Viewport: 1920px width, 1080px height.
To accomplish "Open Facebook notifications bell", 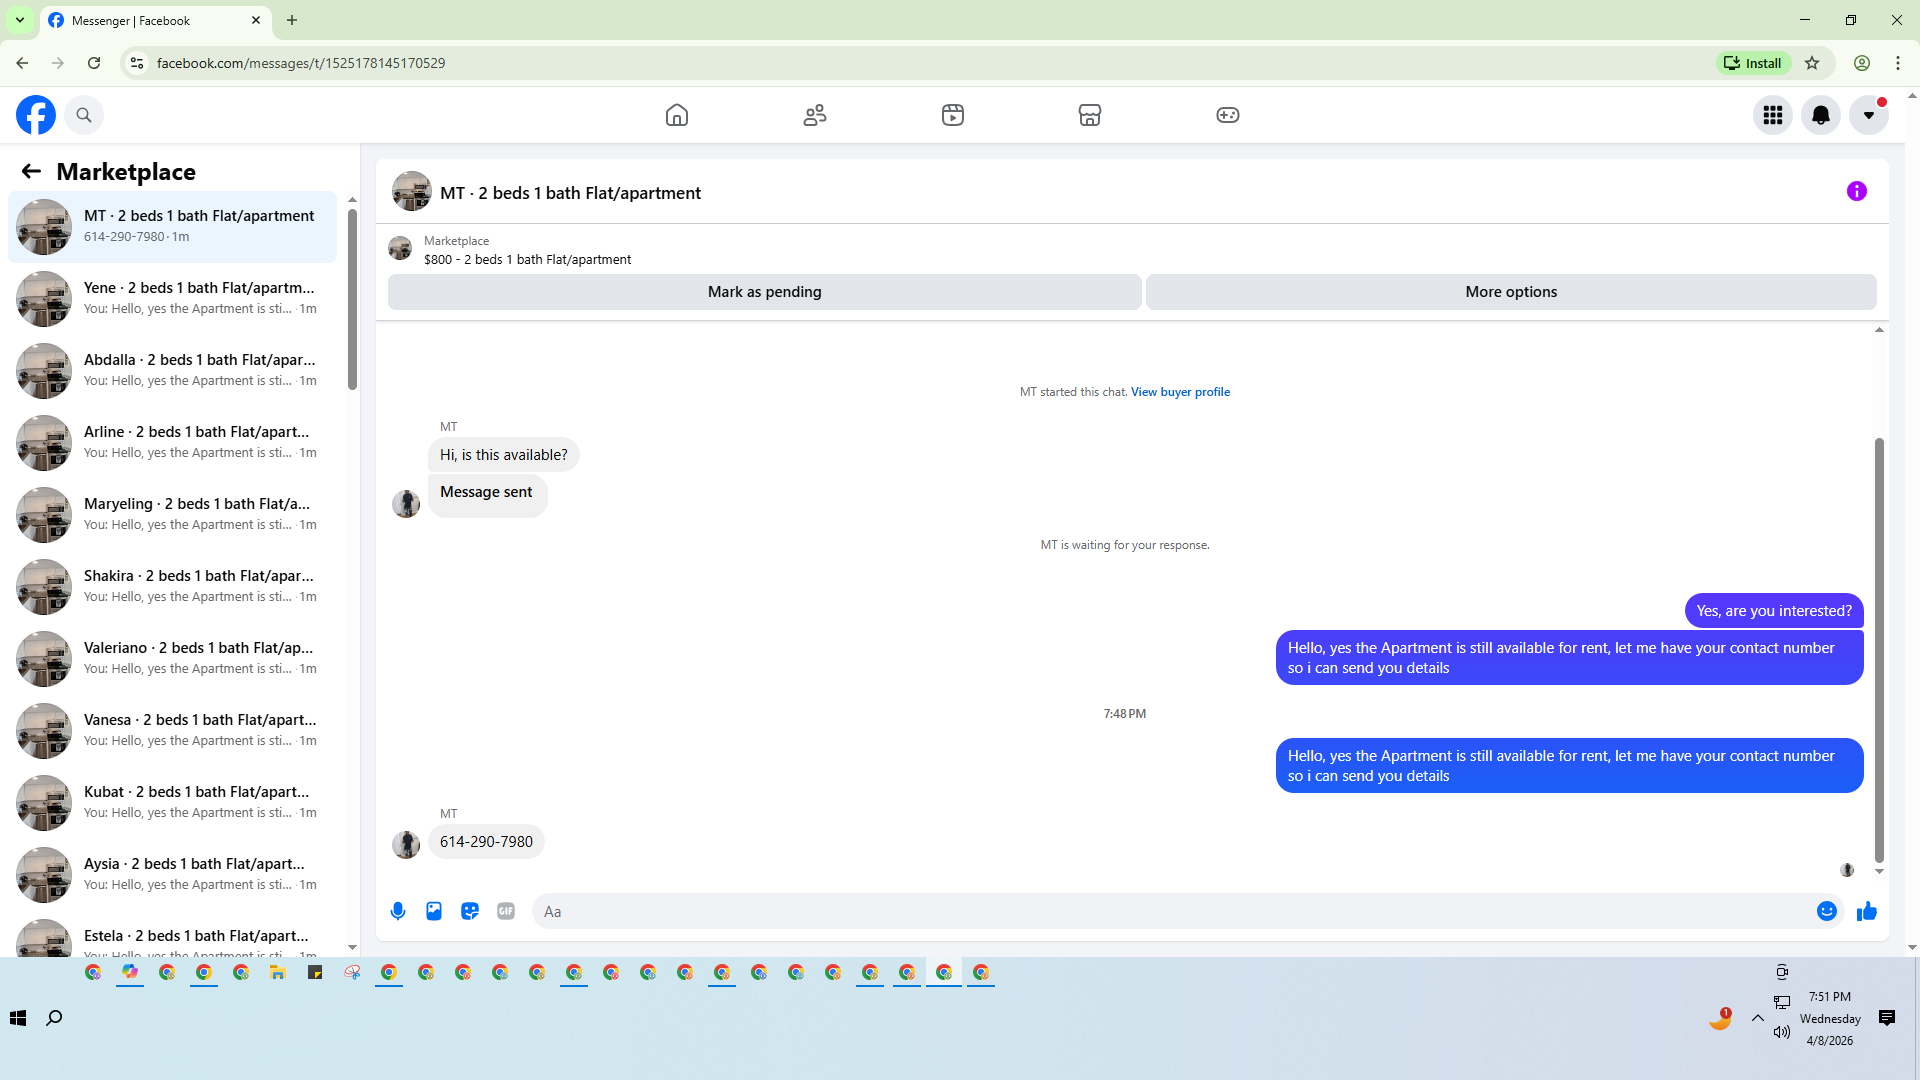I will pos(1820,115).
